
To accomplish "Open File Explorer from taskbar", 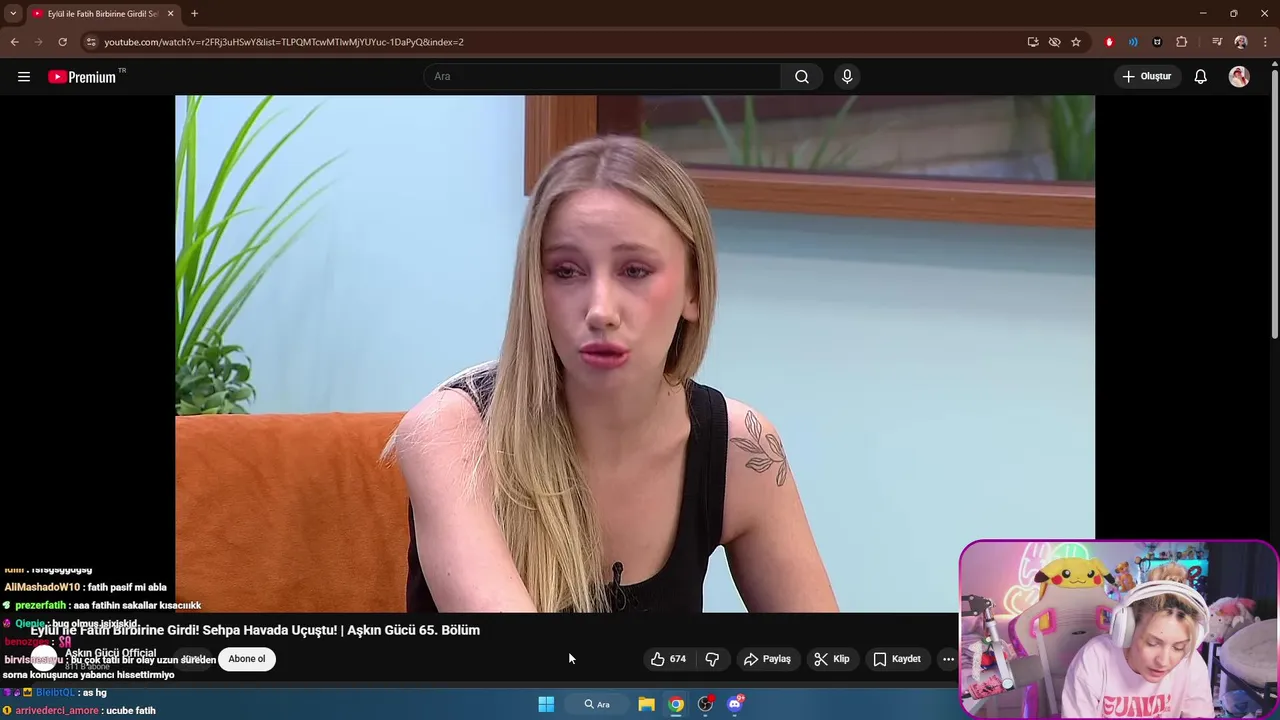I will (x=646, y=704).
